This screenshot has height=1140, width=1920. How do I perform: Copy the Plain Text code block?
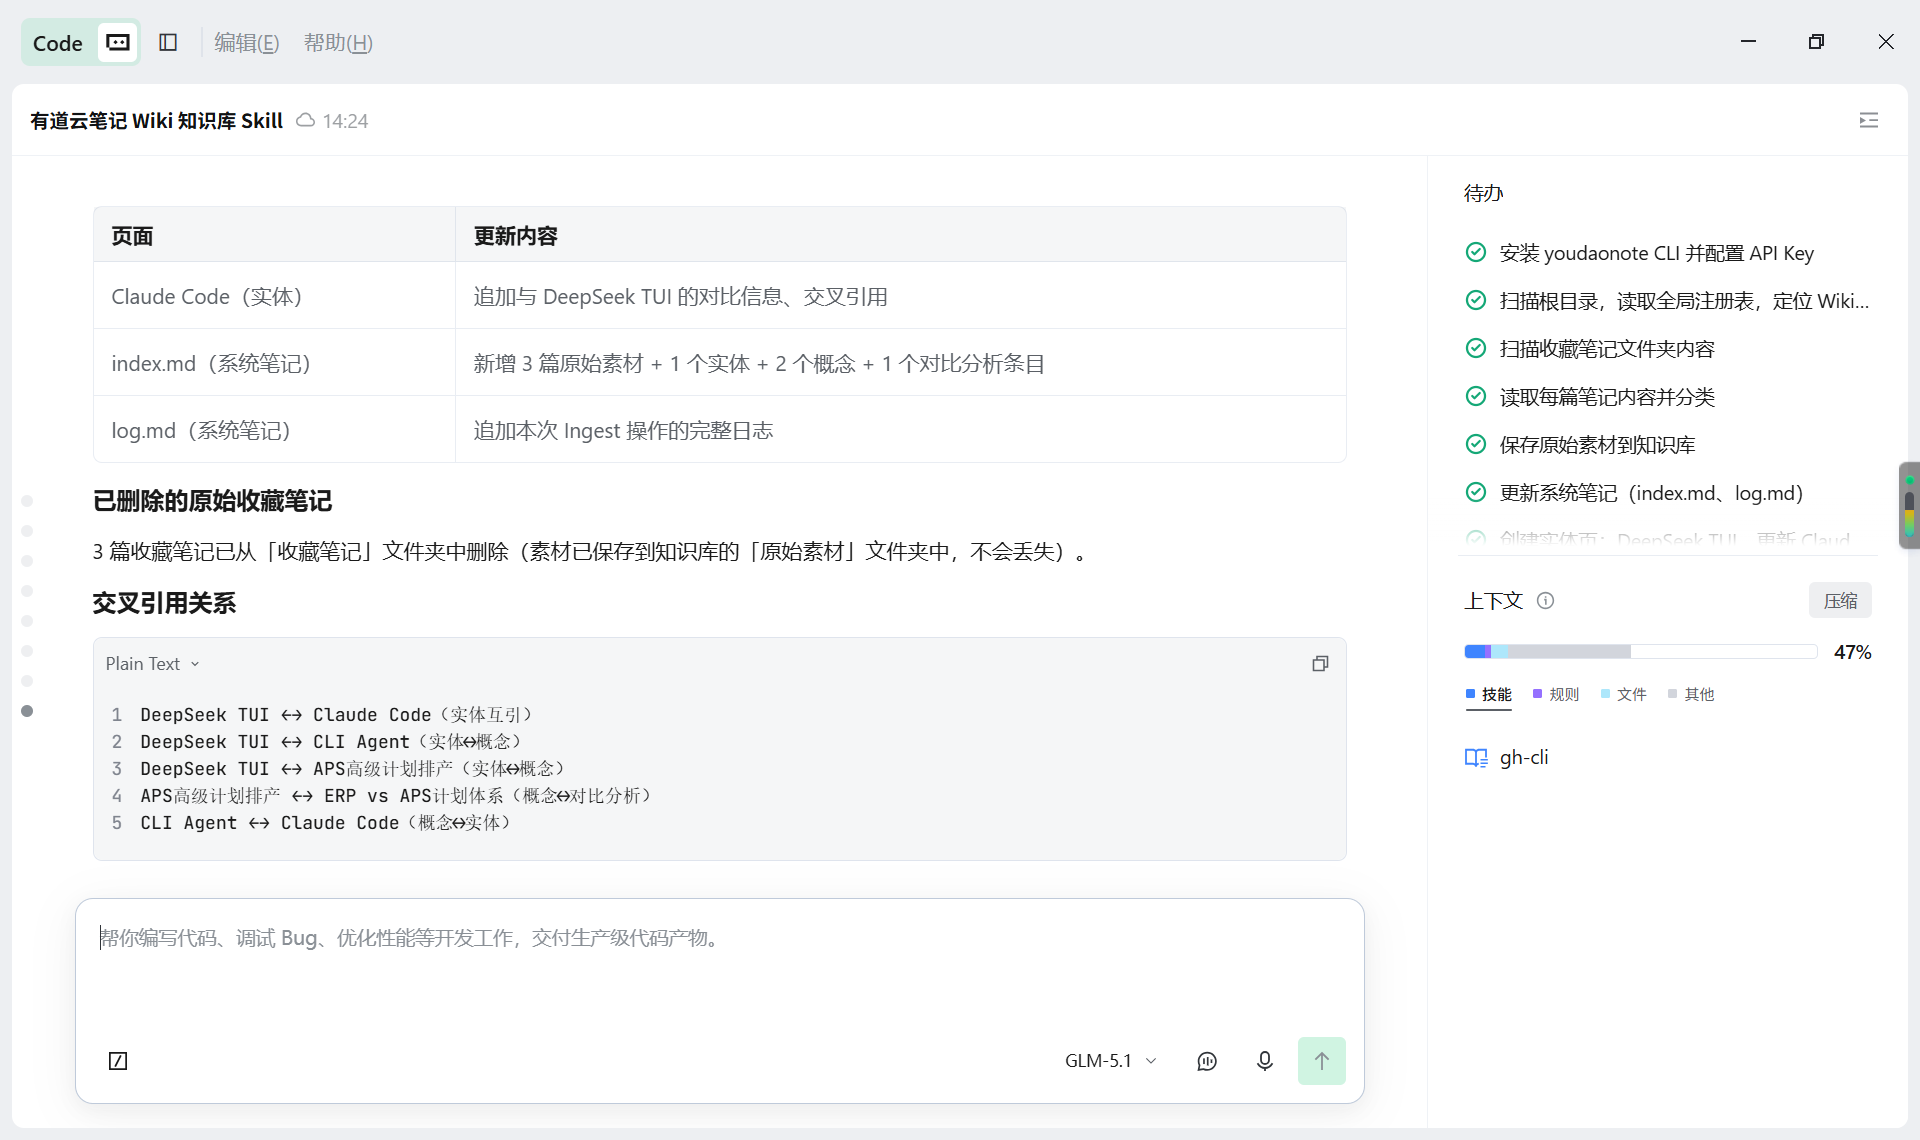click(x=1320, y=664)
